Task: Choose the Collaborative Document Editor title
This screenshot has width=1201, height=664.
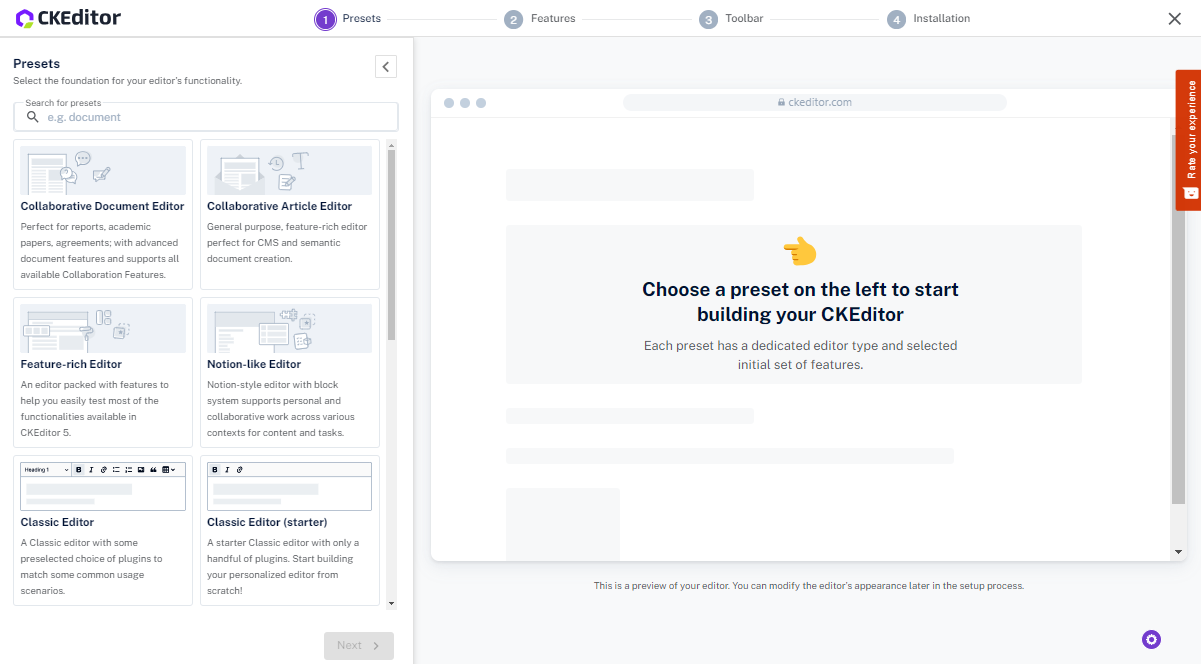Action: 103,206
